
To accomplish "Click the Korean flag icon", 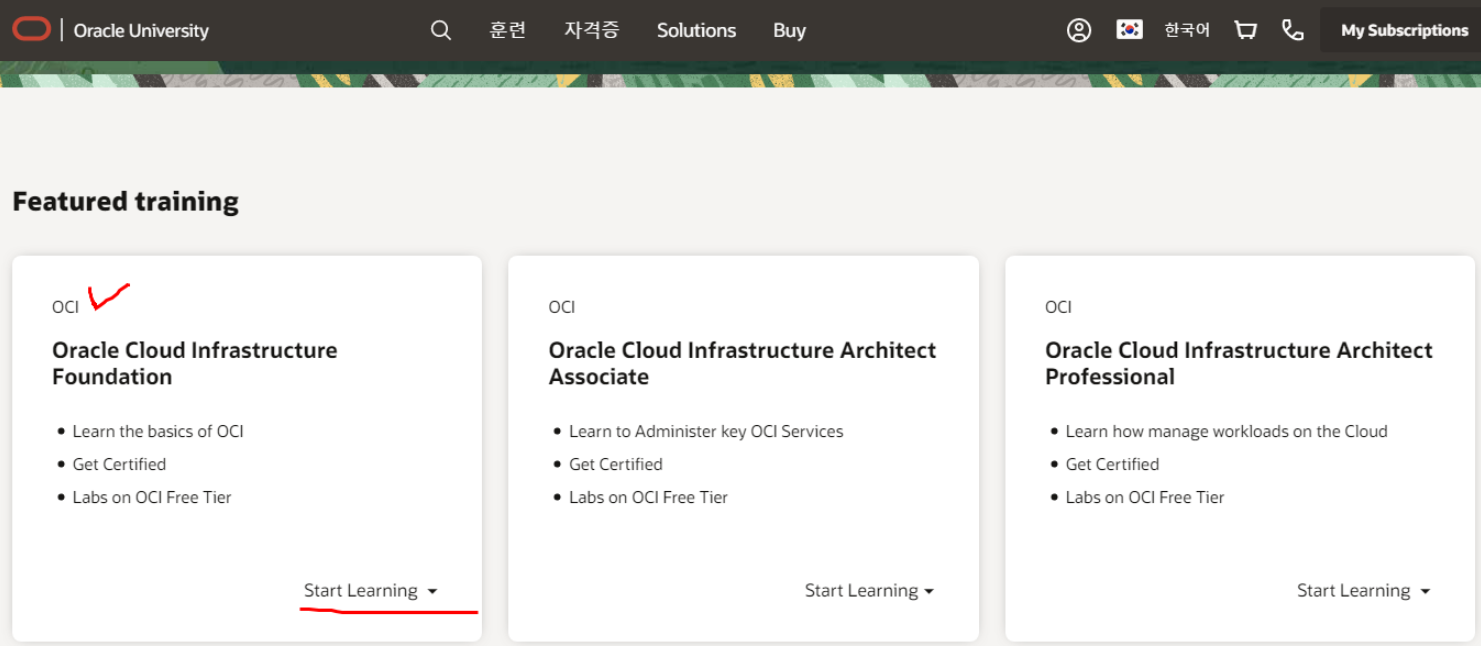I will point(1130,30).
